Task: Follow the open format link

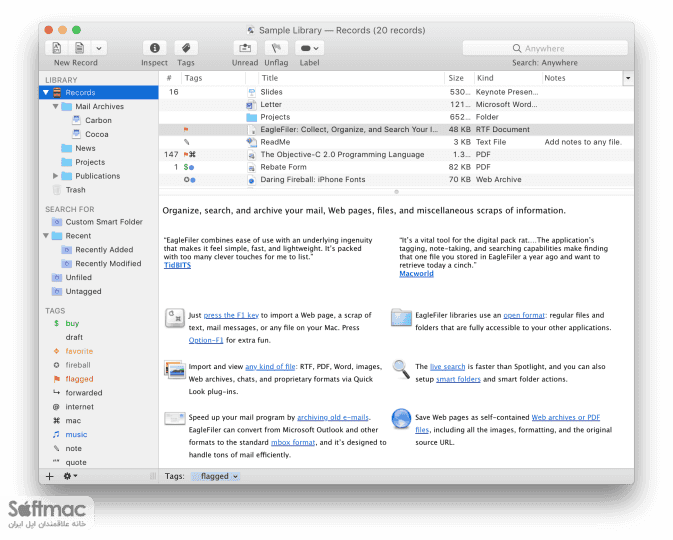Action: point(524,315)
